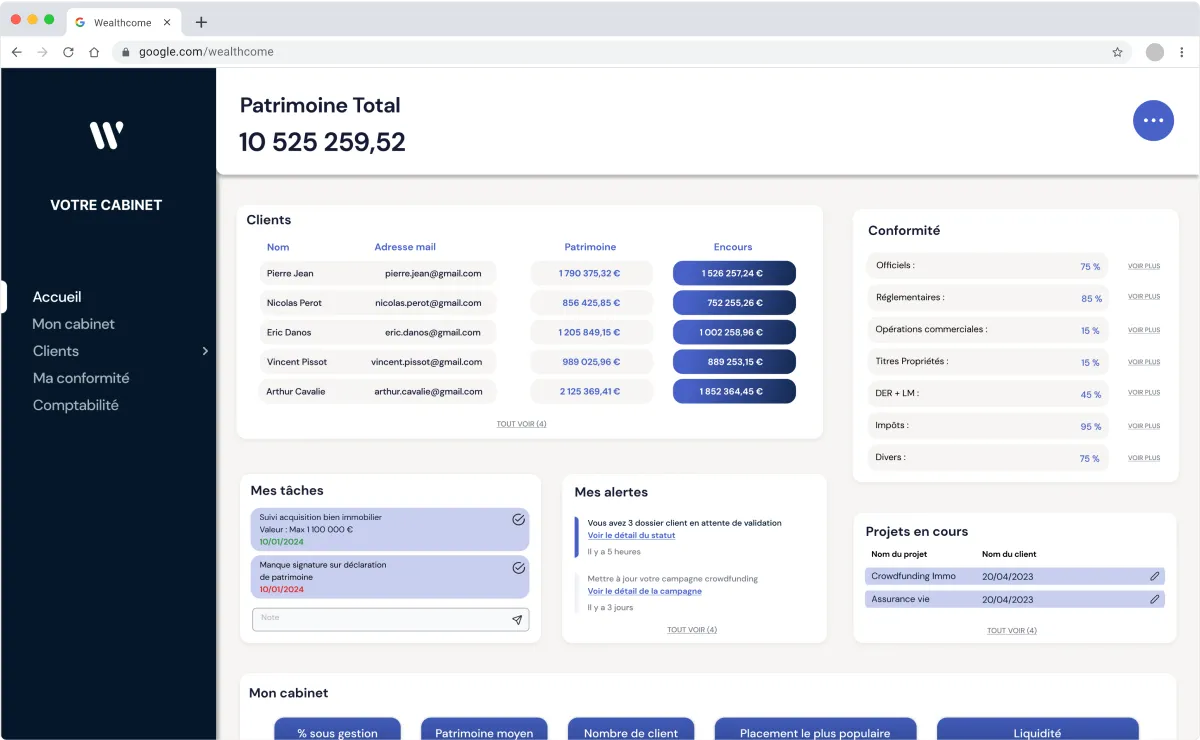Open the browser profile avatar
This screenshot has height=740, width=1200.
coord(1155,52)
